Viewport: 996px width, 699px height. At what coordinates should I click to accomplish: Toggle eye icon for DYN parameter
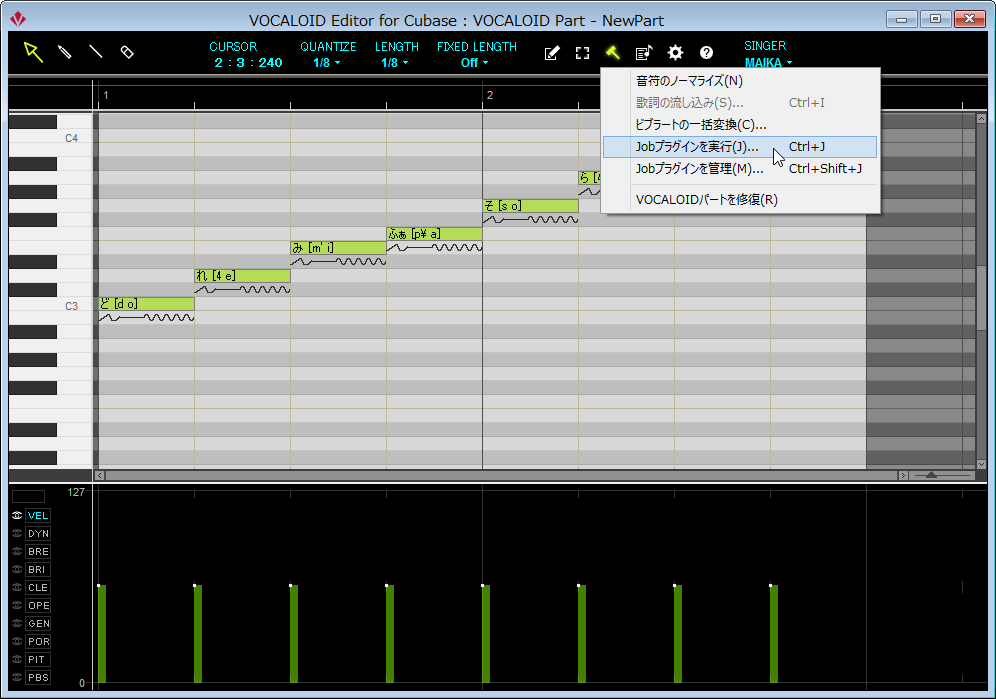17,533
